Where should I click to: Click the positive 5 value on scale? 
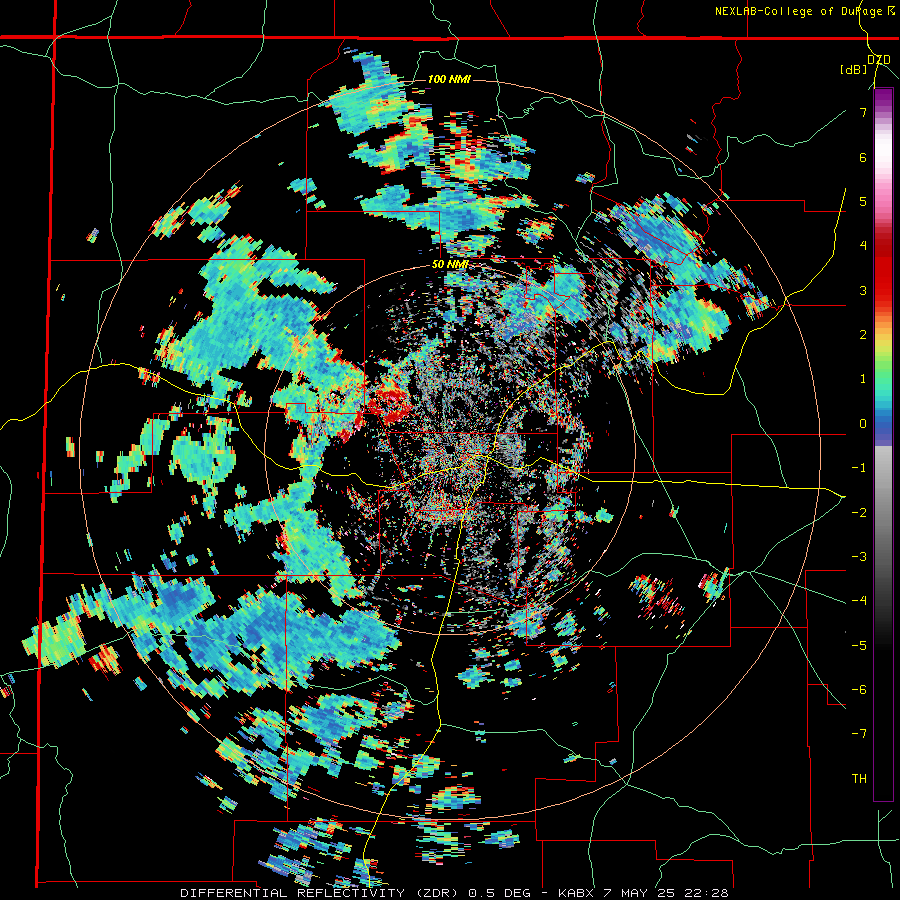coord(863,201)
